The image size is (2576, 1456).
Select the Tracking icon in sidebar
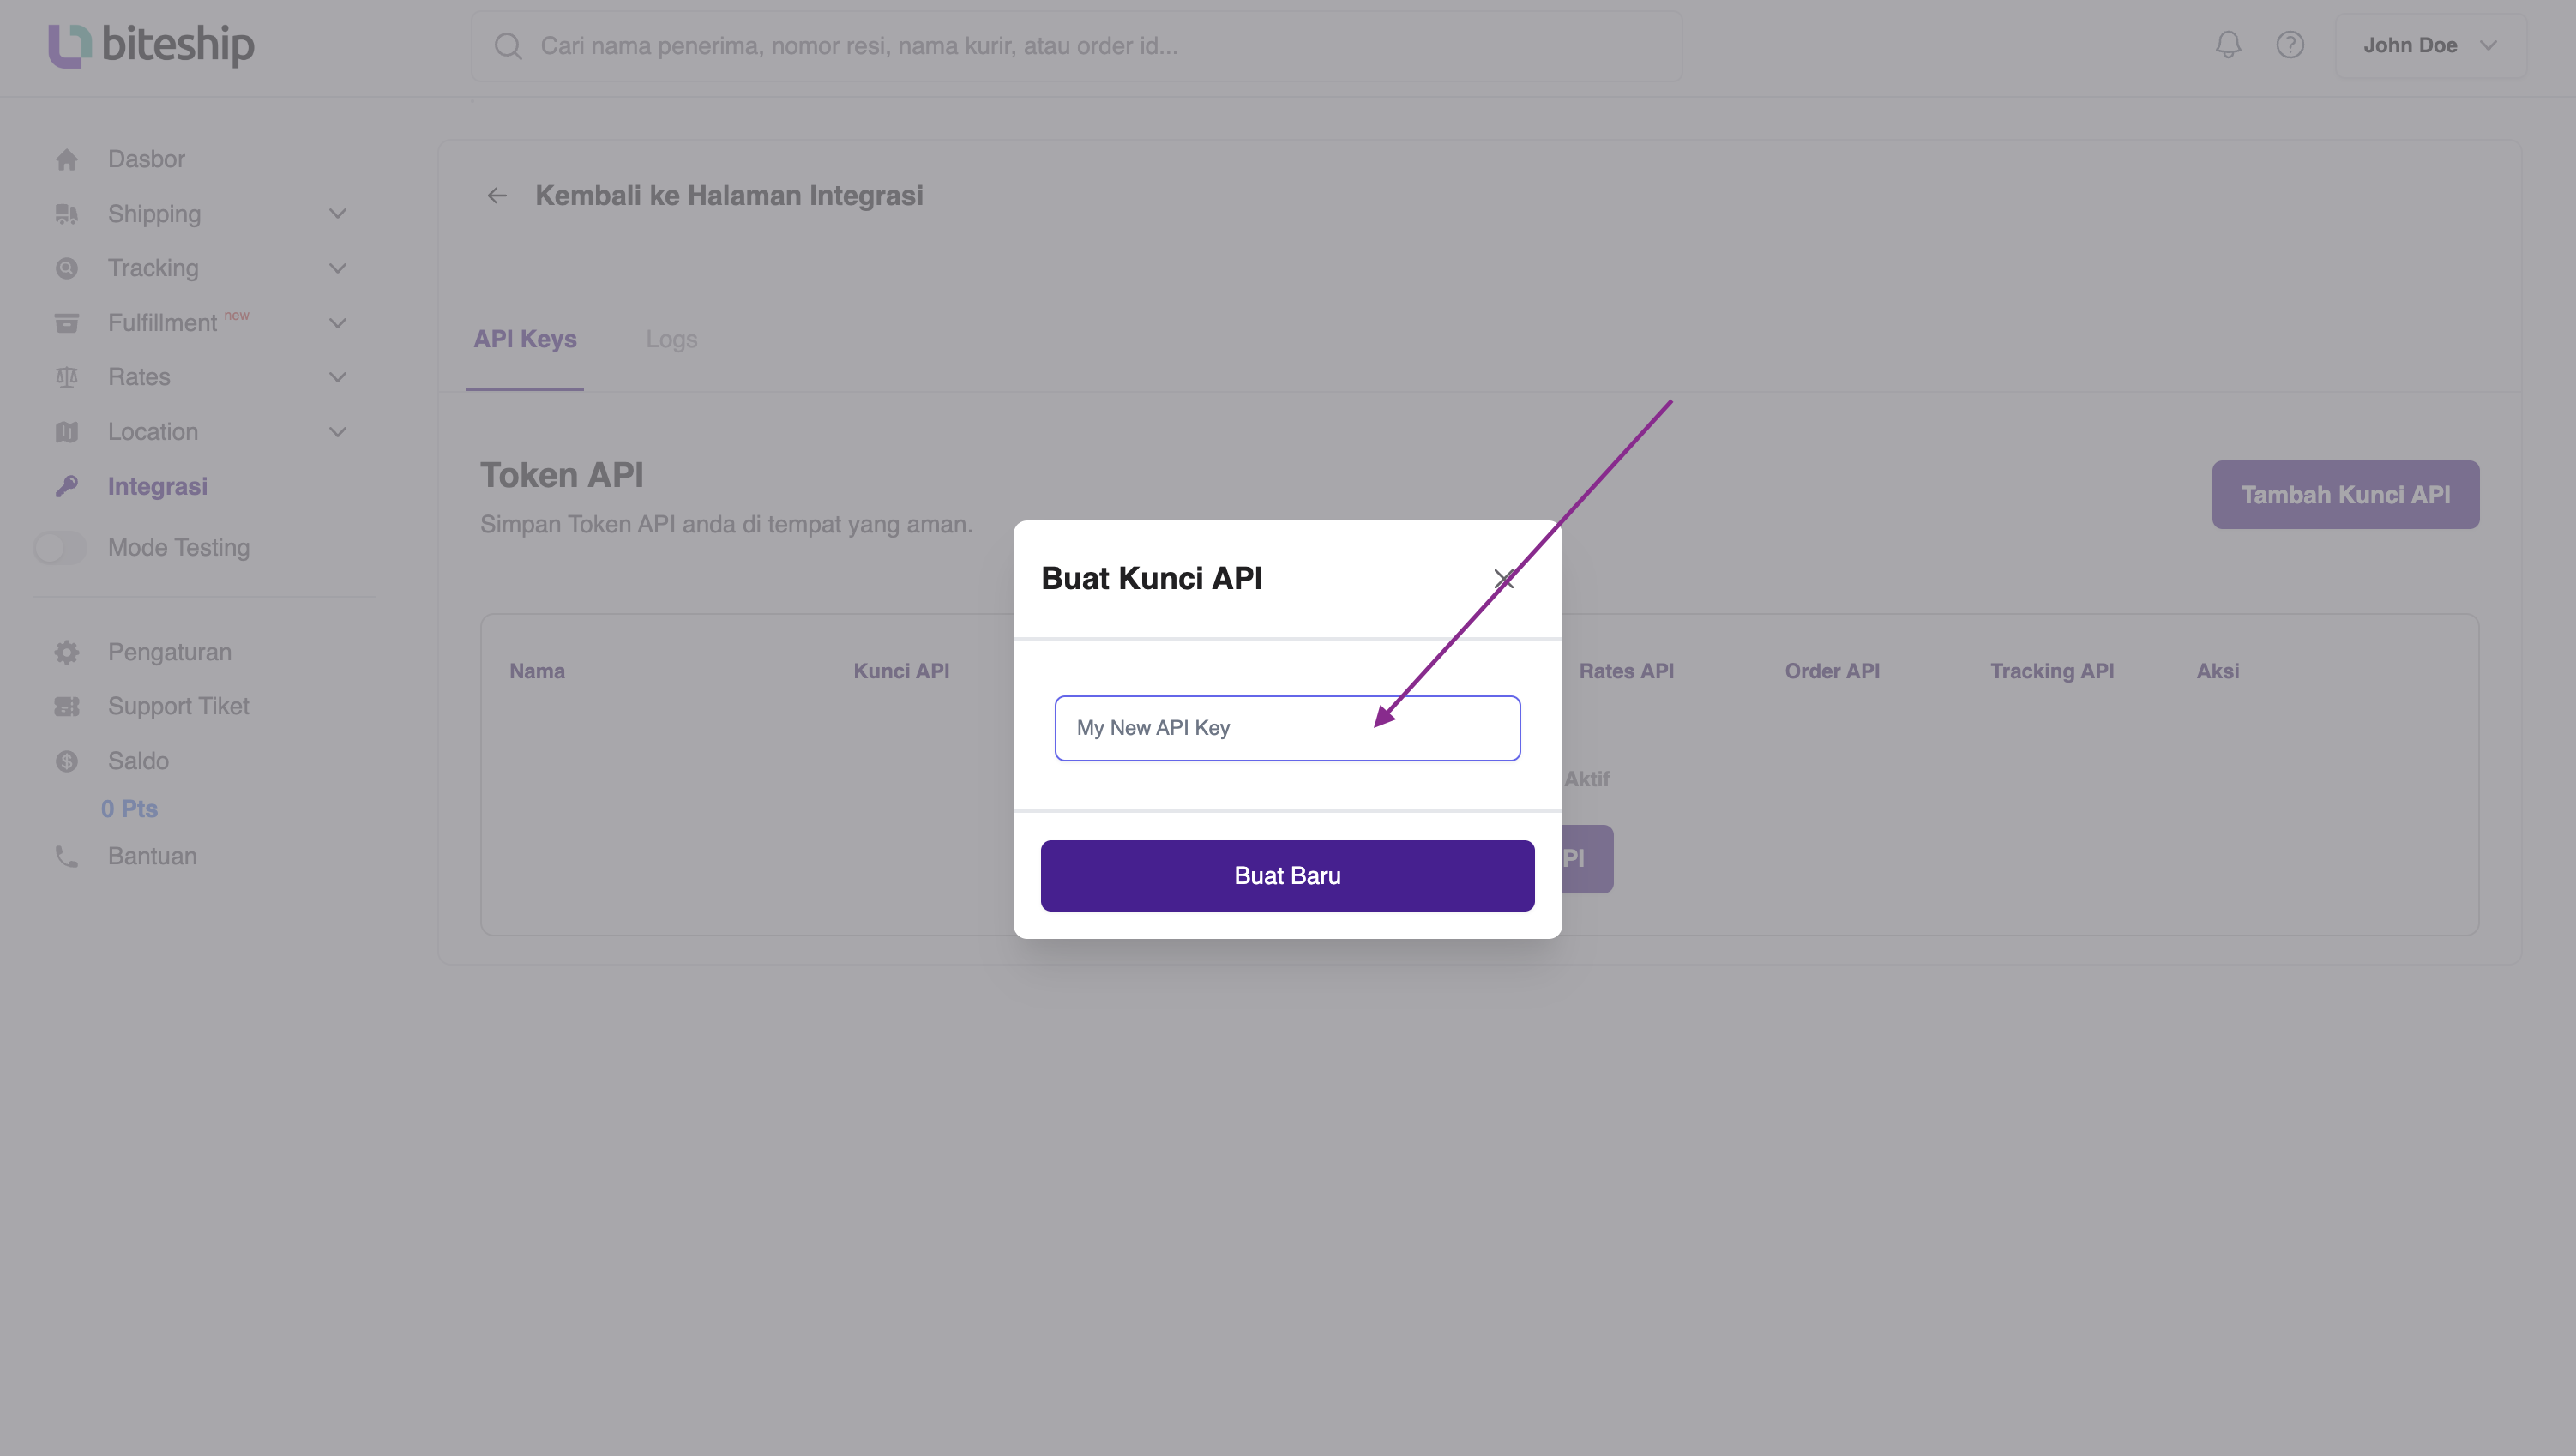pyautogui.click(x=66, y=268)
